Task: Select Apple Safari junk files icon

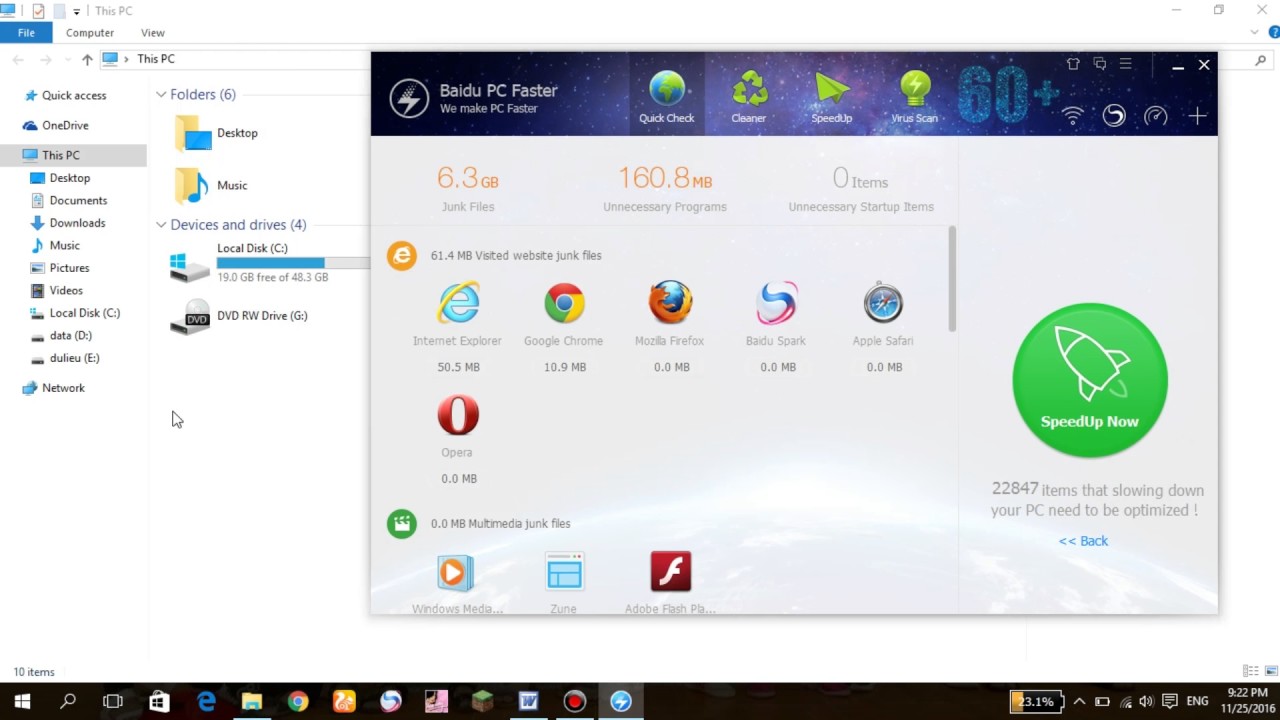Action: pyautogui.click(x=883, y=303)
